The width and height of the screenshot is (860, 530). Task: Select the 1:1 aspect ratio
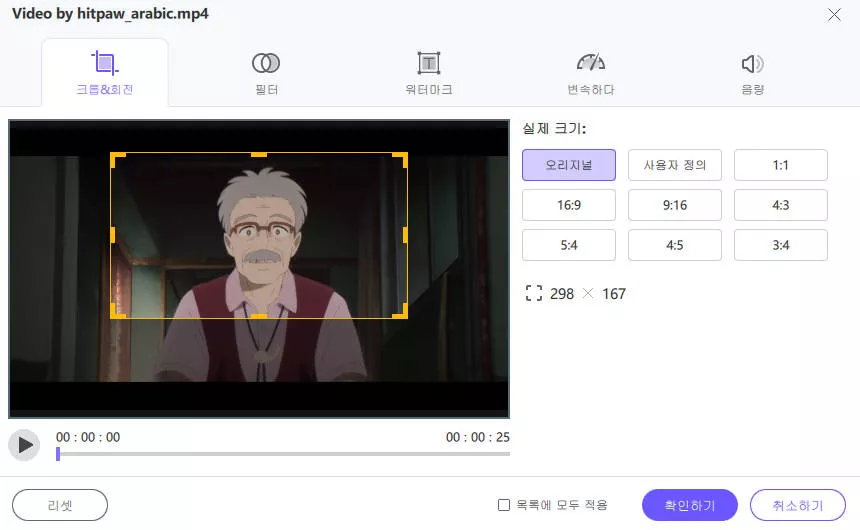780,165
